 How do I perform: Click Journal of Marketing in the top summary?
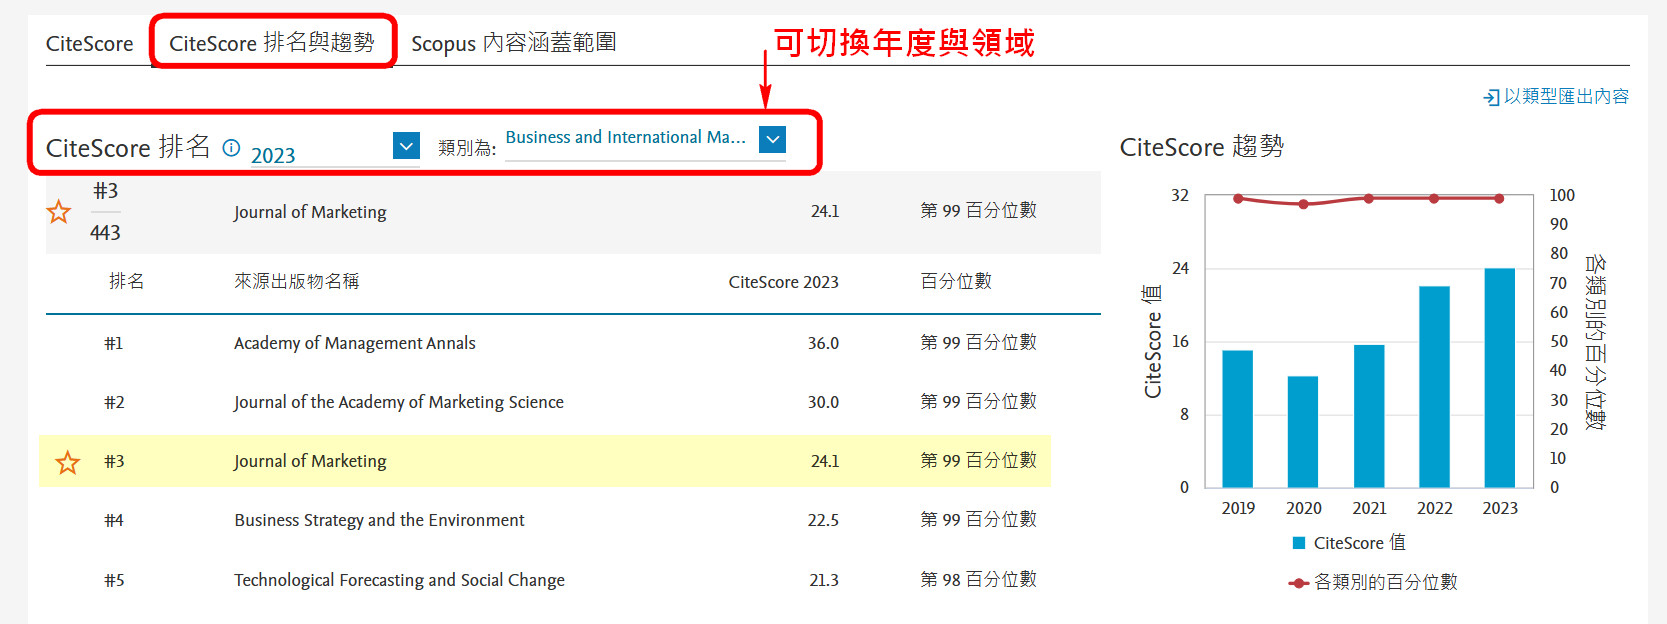pyautogui.click(x=310, y=212)
